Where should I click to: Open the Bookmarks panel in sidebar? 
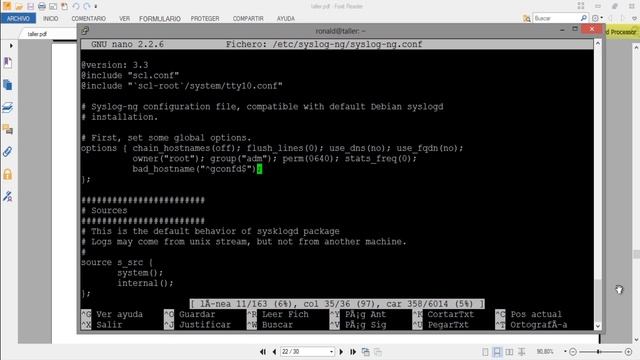(8, 63)
